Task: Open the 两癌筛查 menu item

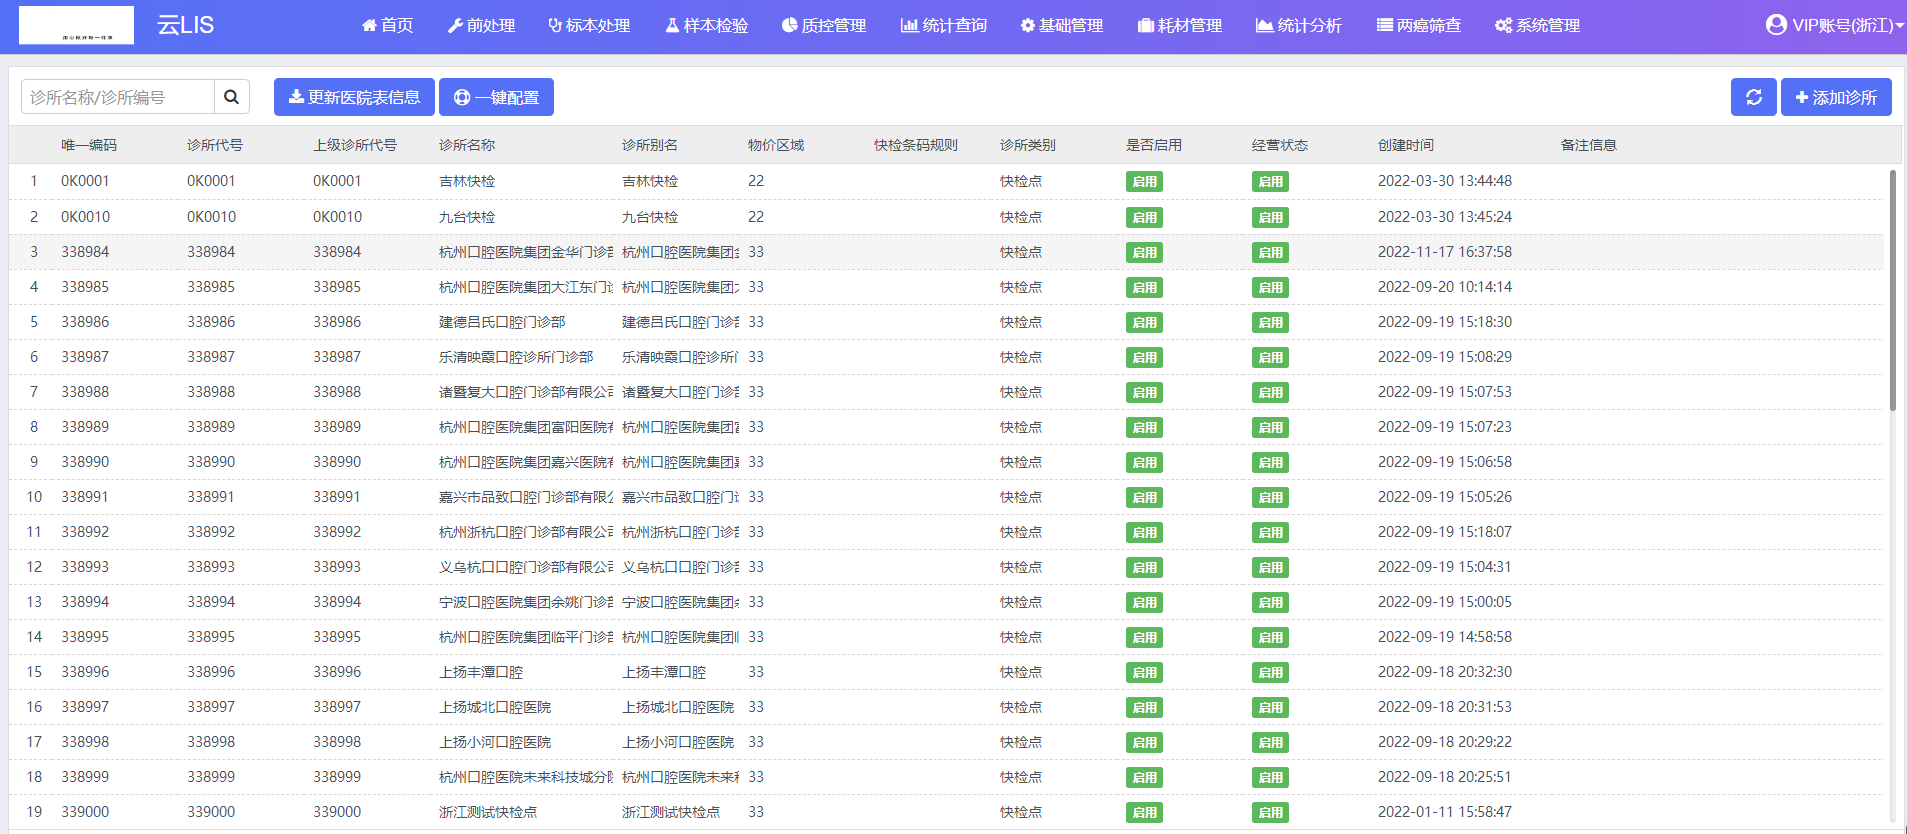Action: (1418, 25)
